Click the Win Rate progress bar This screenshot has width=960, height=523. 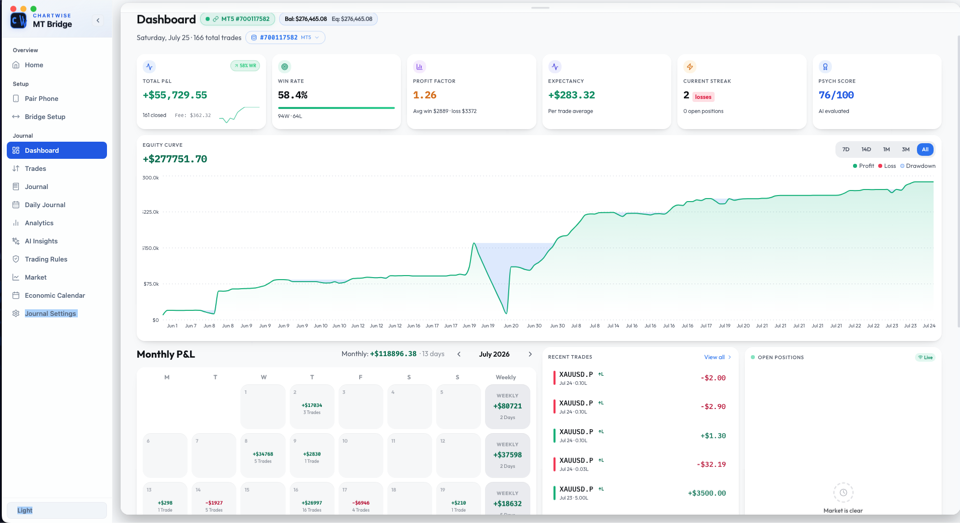coord(336,108)
